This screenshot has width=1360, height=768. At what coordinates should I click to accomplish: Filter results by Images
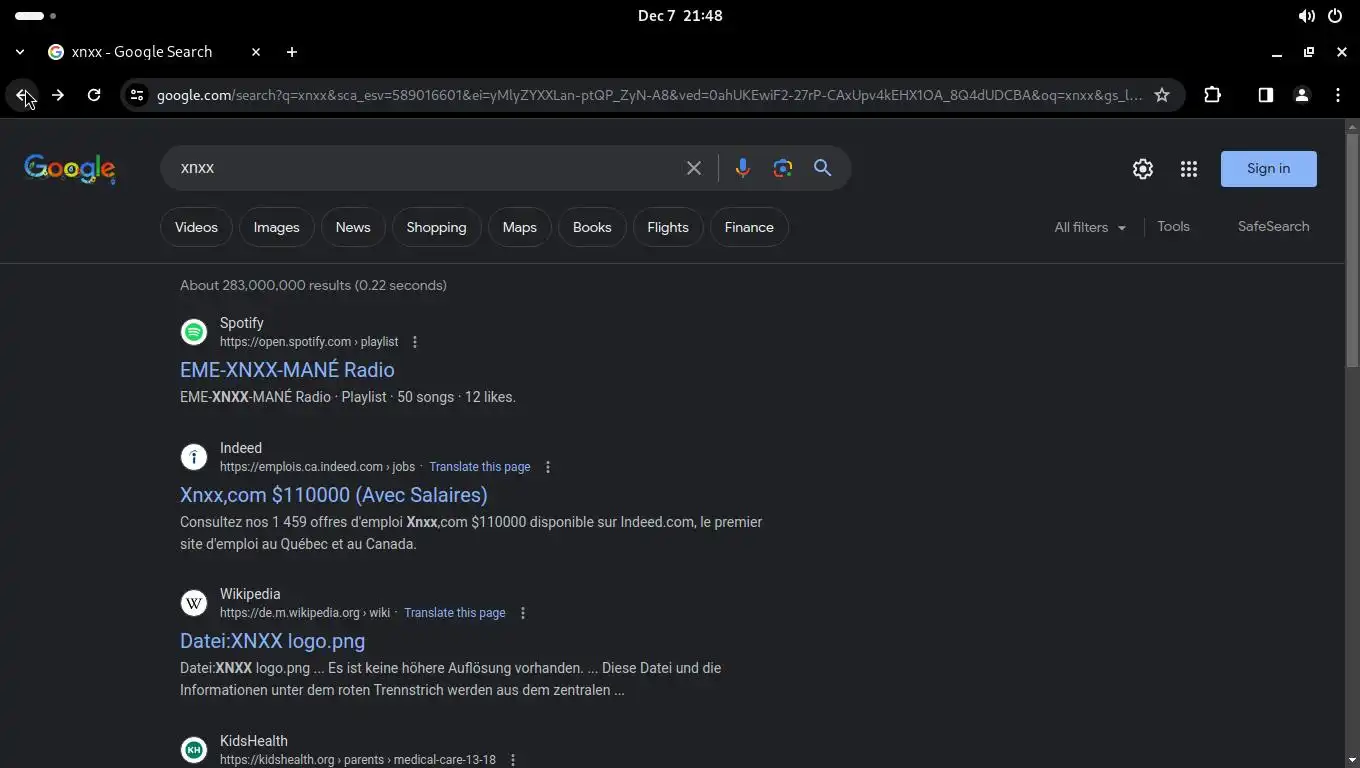276,227
